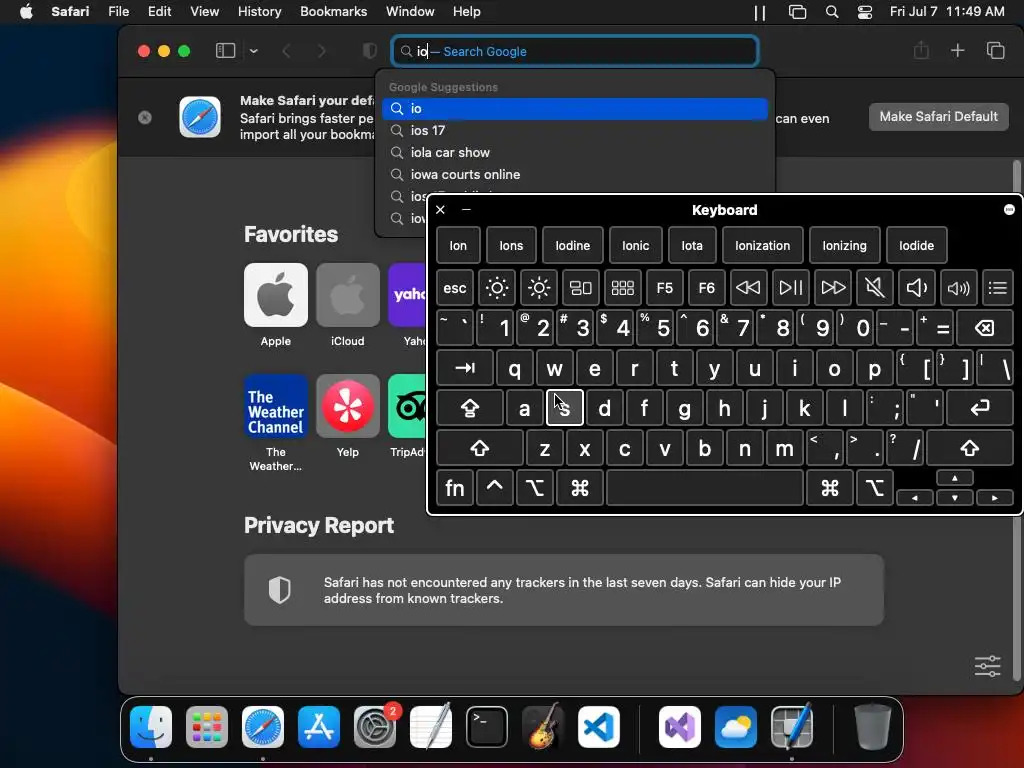Pick the 'Iodine' word suggestion
The width and height of the screenshot is (1024, 768).
pyautogui.click(x=572, y=246)
